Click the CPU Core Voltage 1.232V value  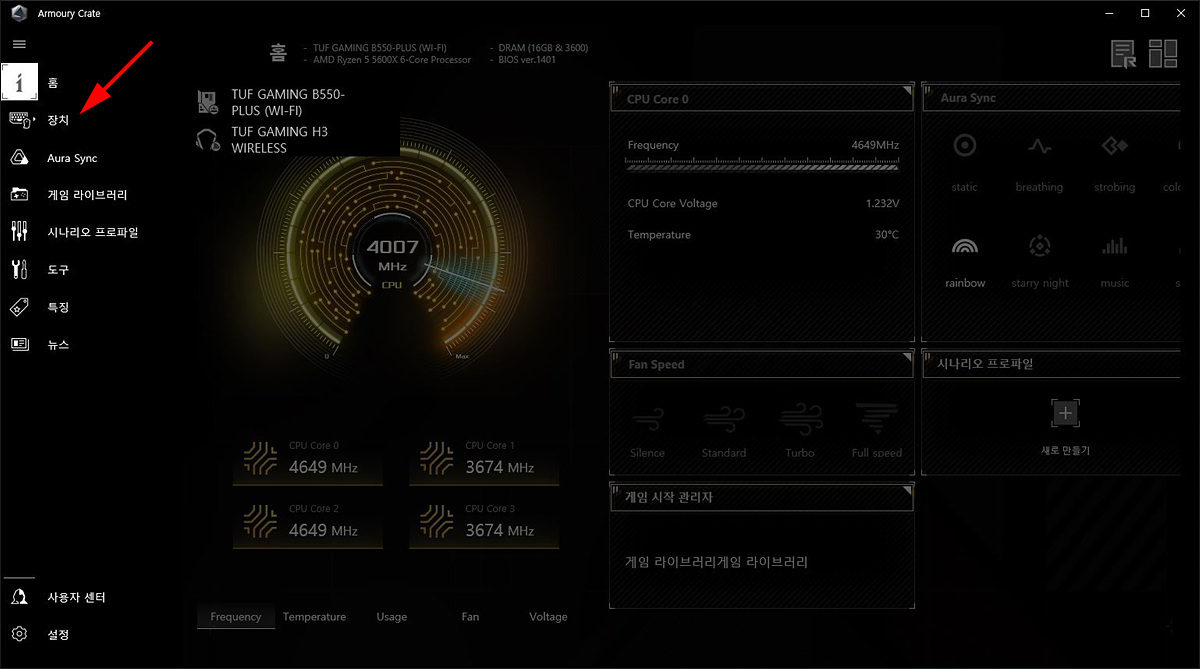pos(882,204)
